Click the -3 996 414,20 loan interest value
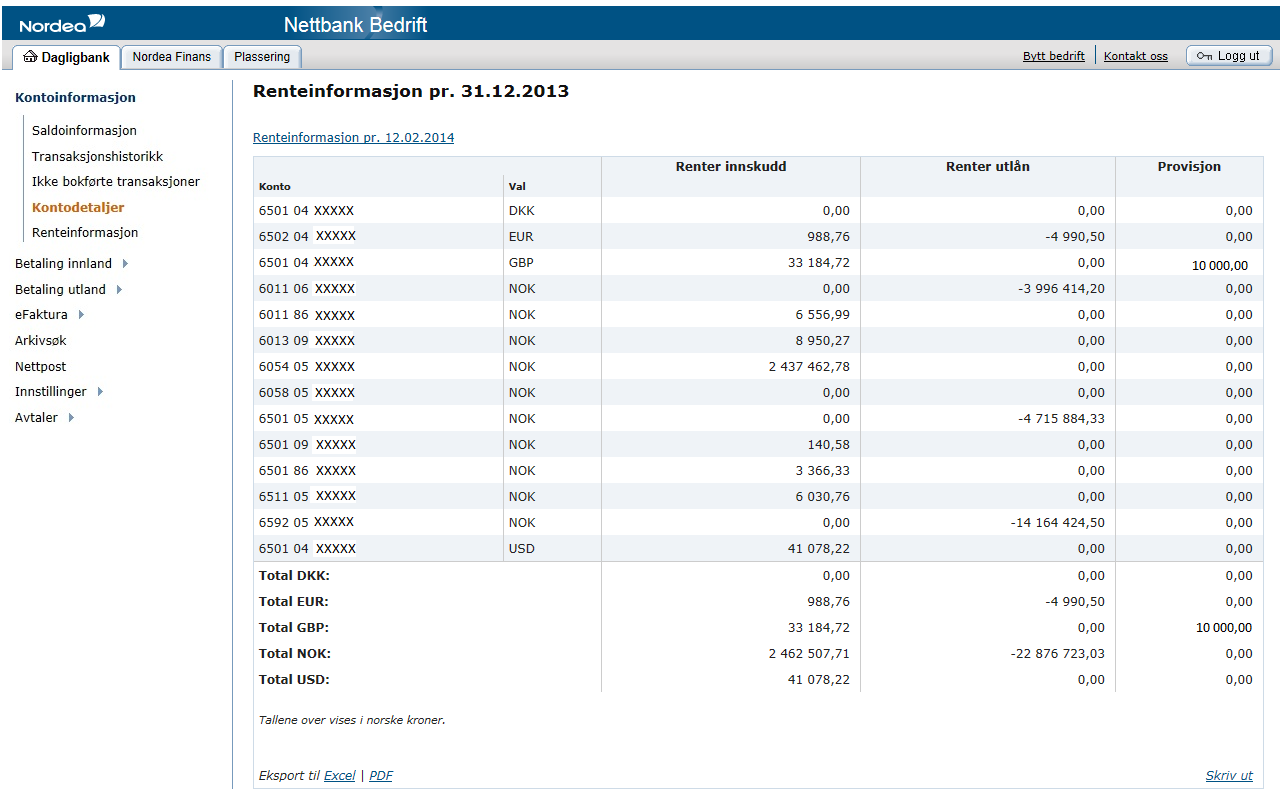1280x789 pixels. 1061,289
